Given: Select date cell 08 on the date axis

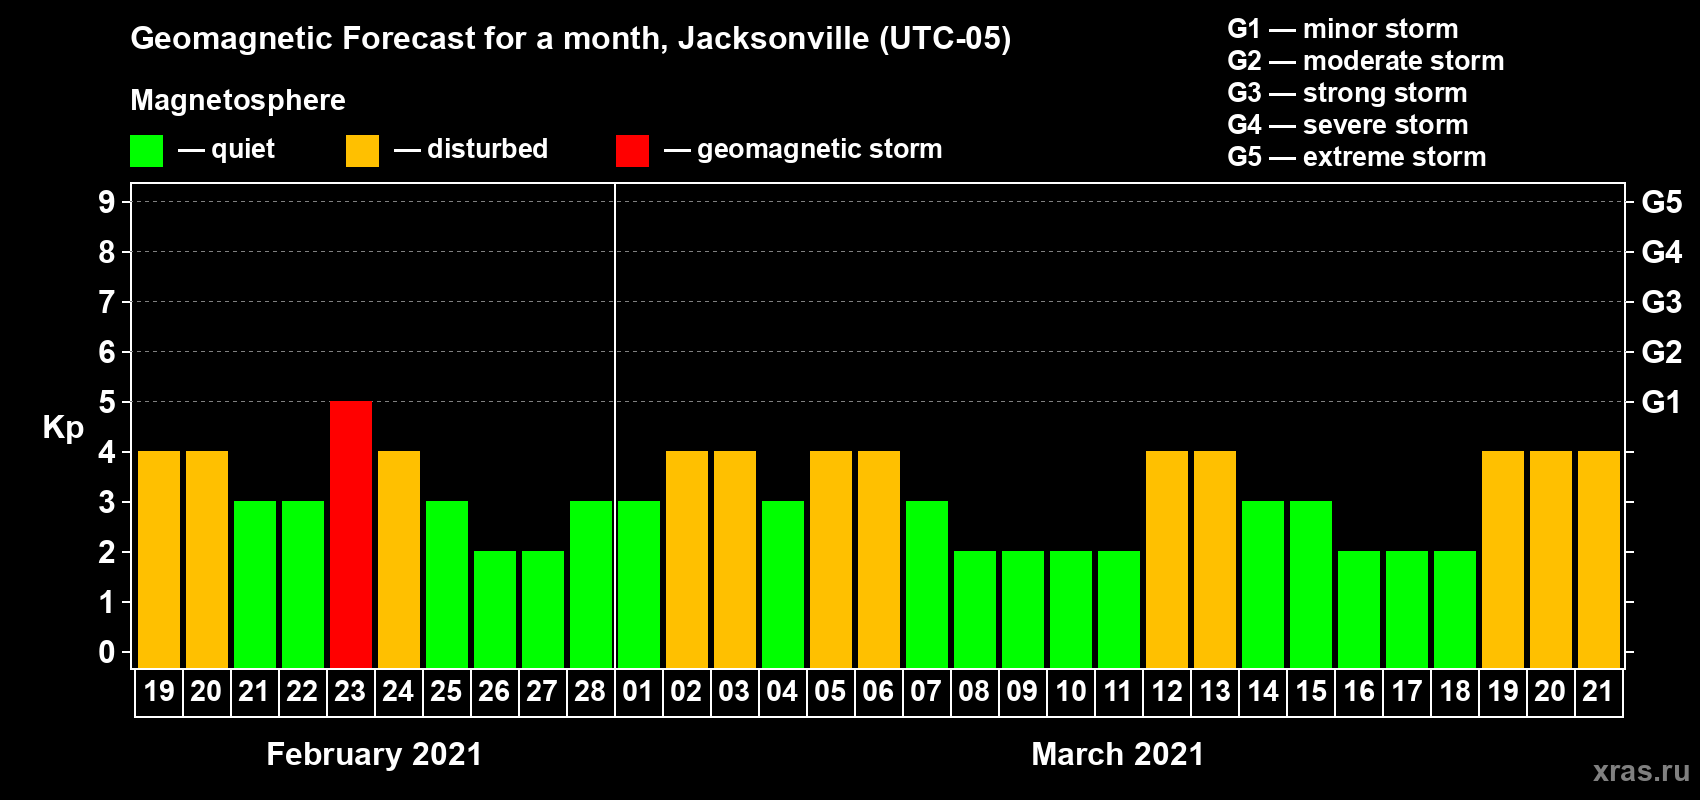Looking at the screenshot, I should pyautogui.click(x=975, y=692).
